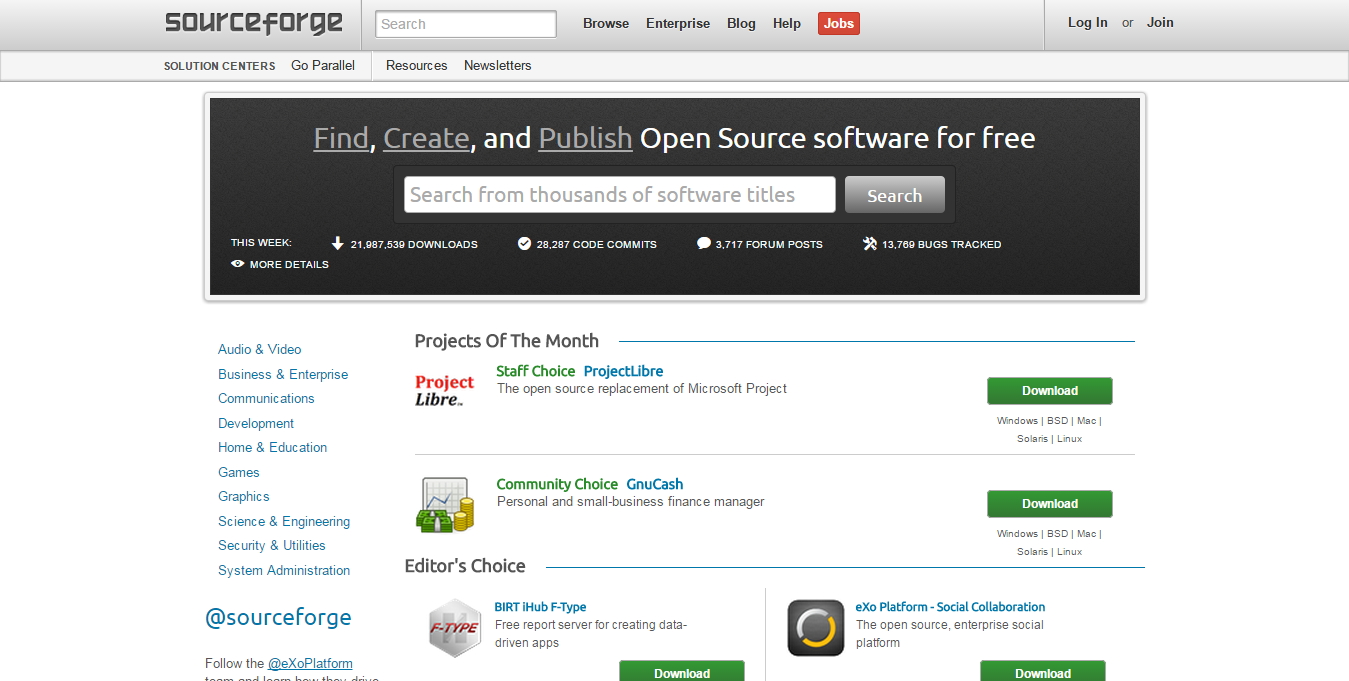This screenshot has width=1349, height=681.
Task: Open the Help menu item
Action: [x=787, y=24]
